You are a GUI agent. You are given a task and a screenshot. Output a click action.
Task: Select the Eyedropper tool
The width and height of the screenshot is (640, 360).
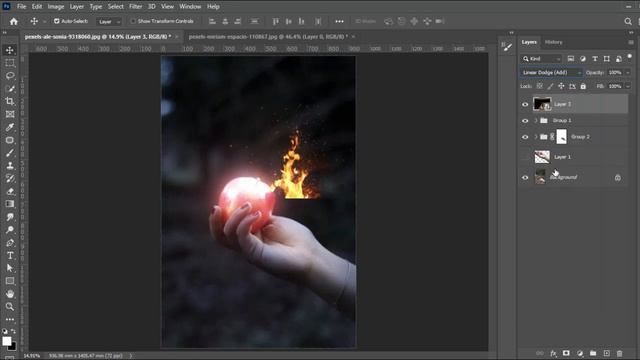coord(10,127)
